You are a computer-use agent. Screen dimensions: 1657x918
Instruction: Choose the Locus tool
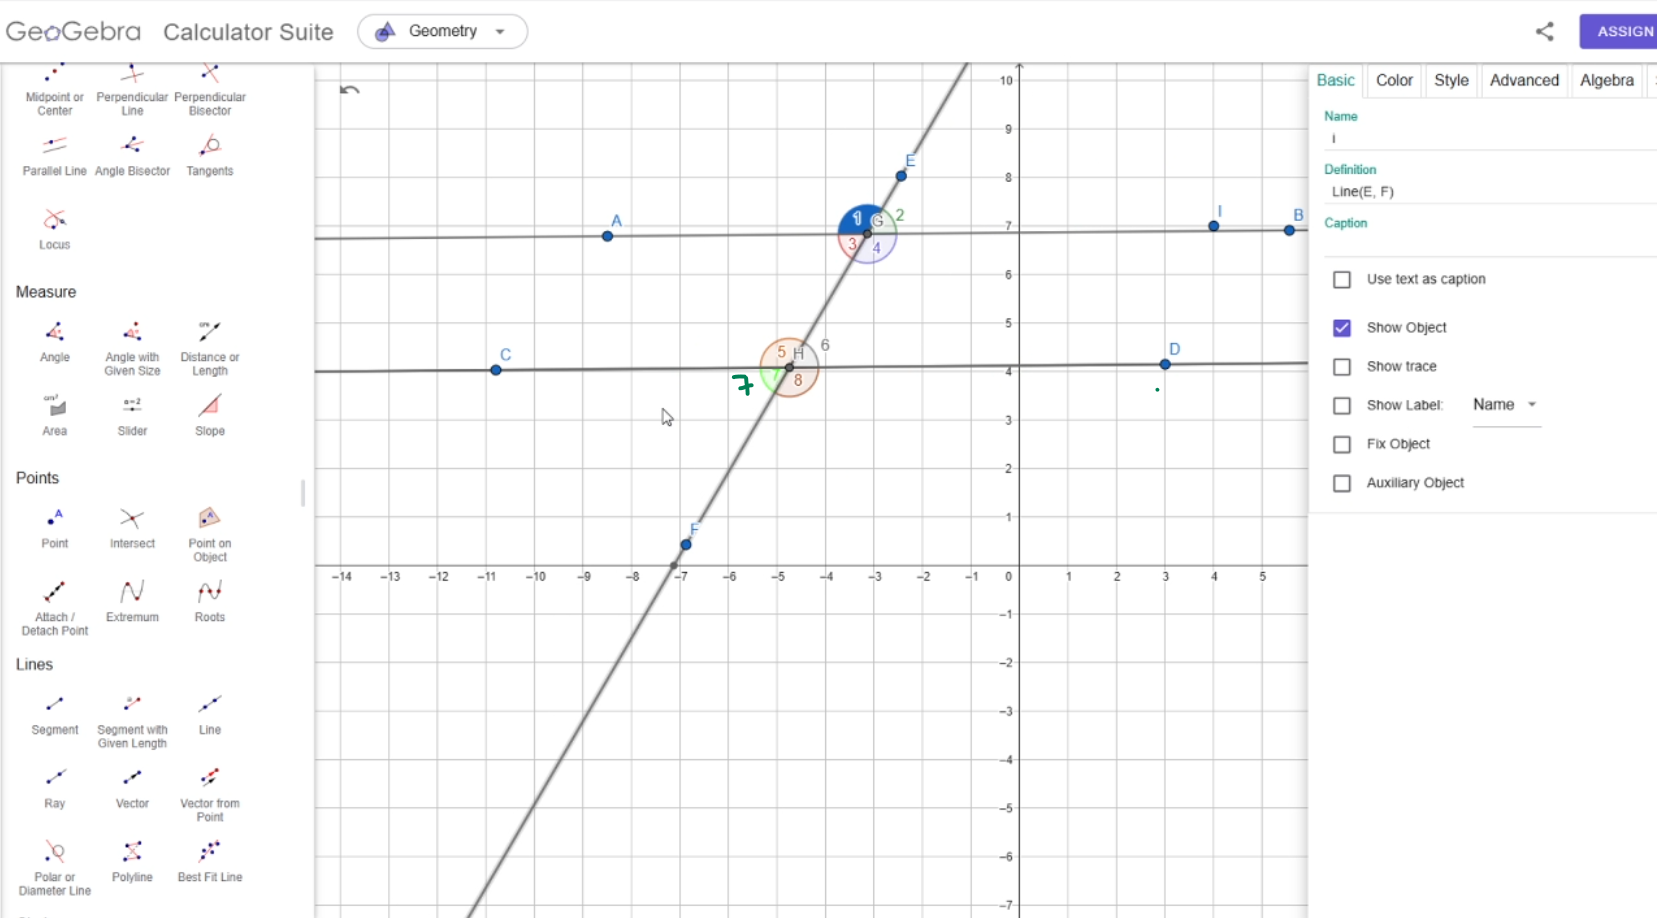[x=54, y=229]
